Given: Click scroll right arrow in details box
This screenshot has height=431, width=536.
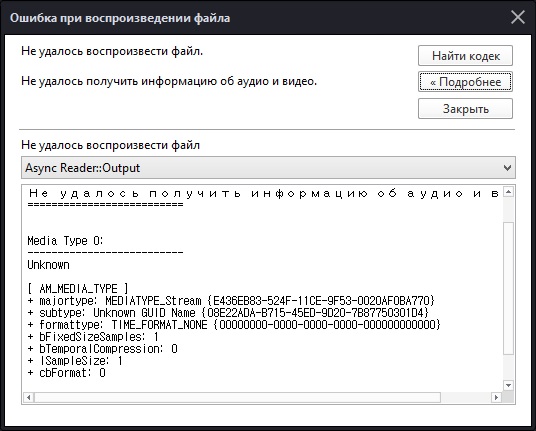Looking at the screenshot, I should point(496,398).
